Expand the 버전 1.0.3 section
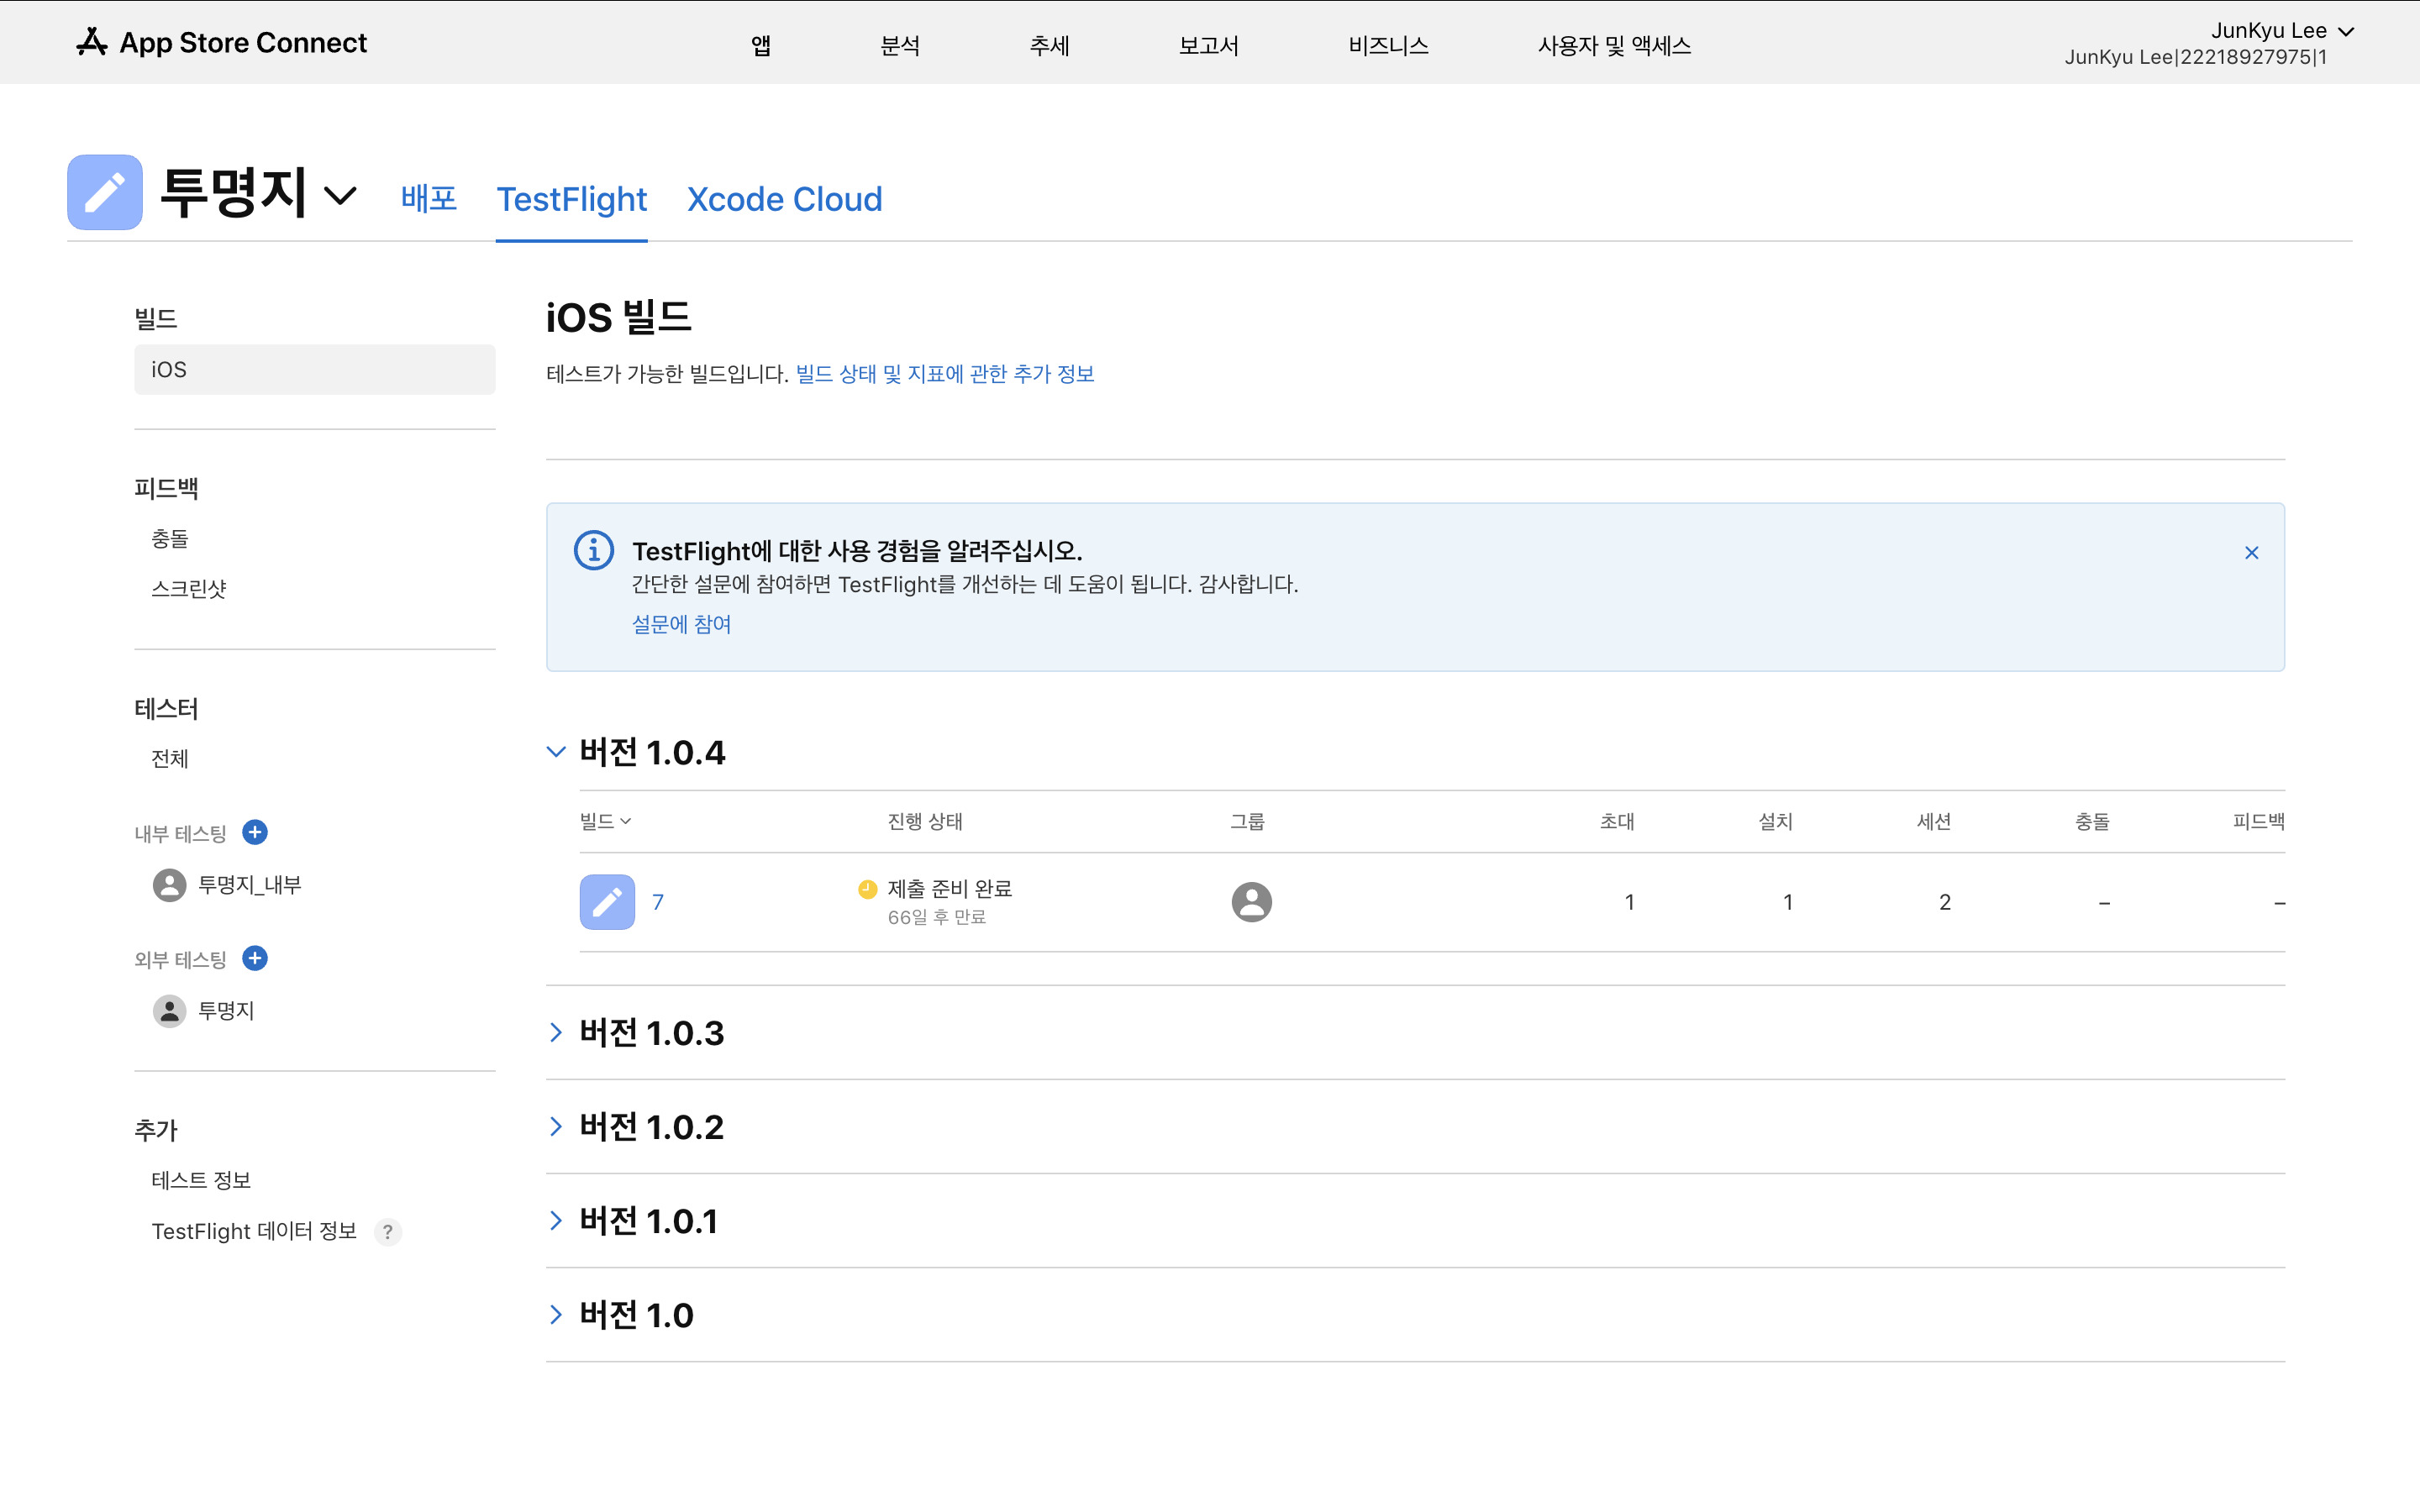 click(556, 1032)
